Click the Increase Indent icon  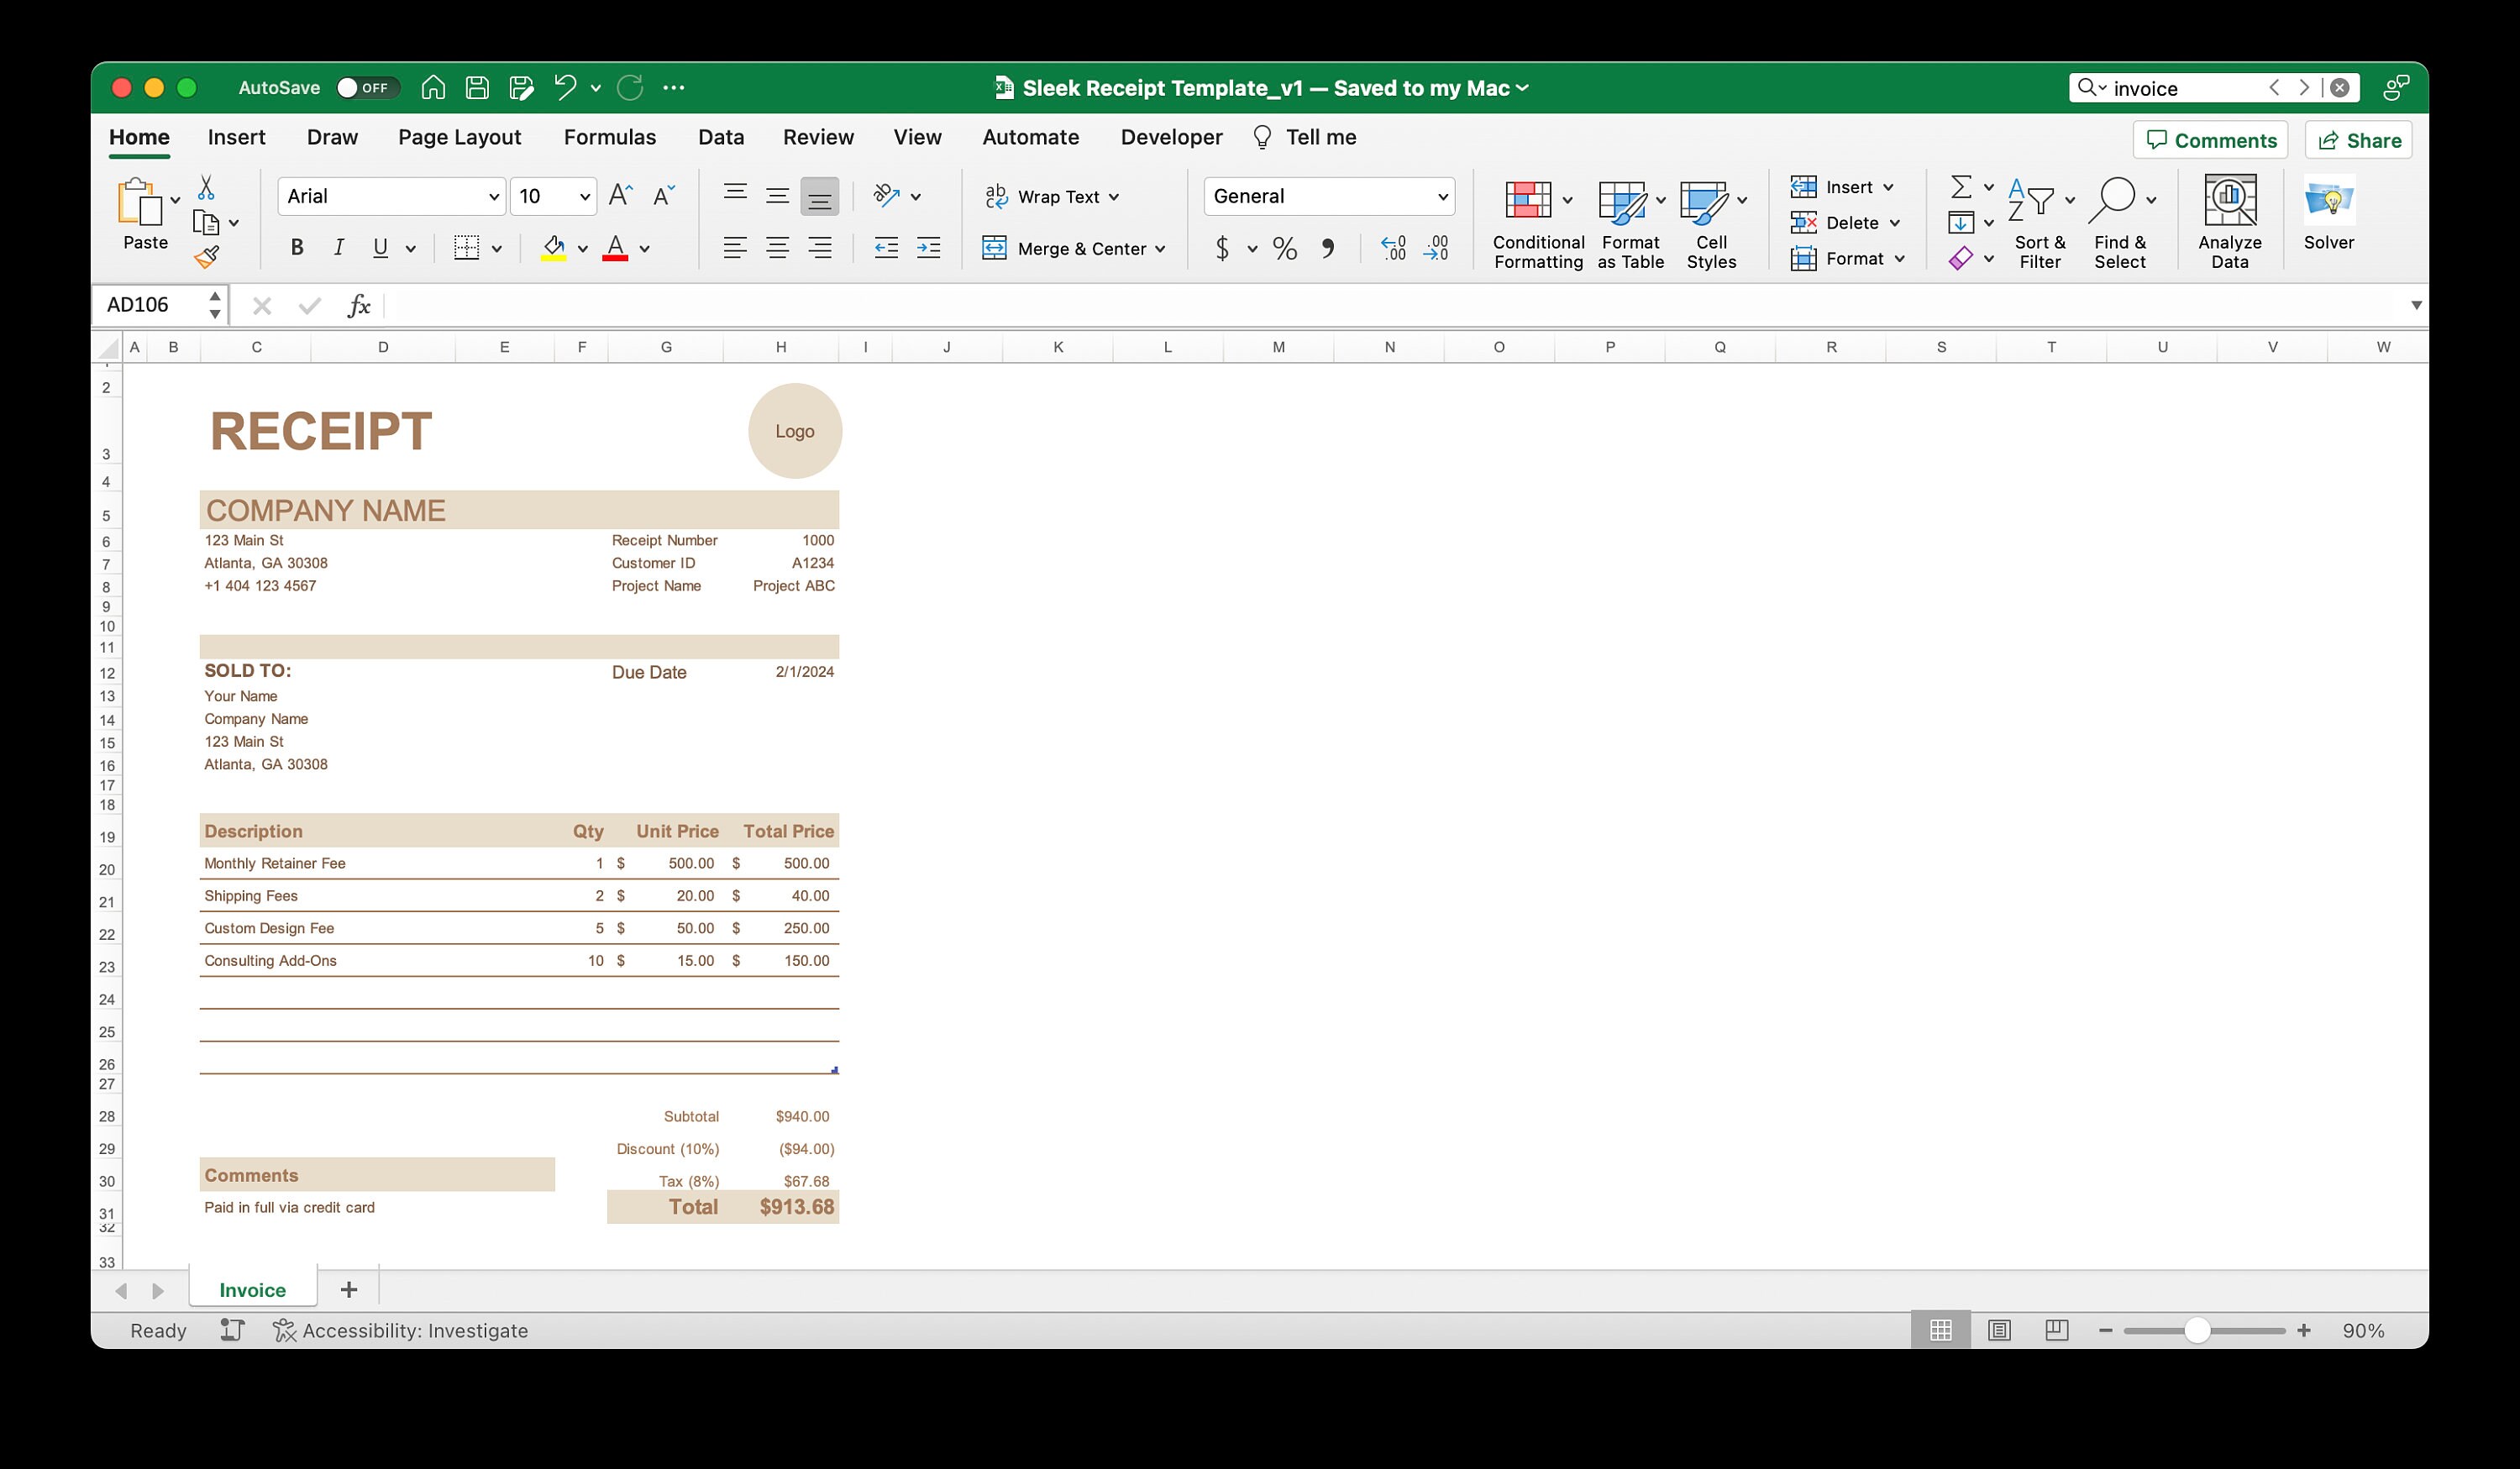(x=928, y=248)
